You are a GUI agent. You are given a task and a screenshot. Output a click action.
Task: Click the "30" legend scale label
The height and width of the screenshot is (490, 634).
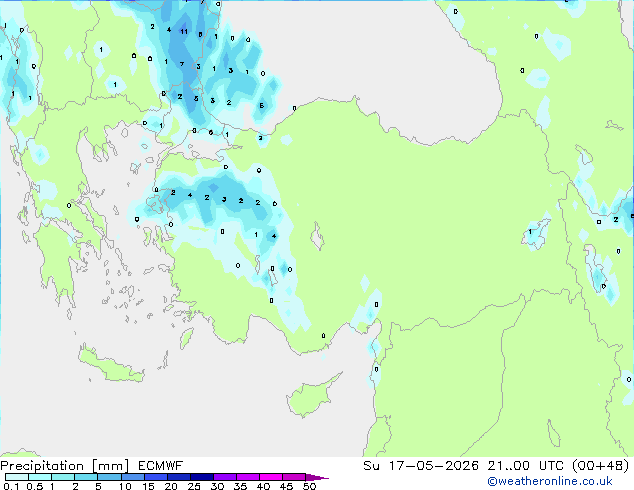217,486
